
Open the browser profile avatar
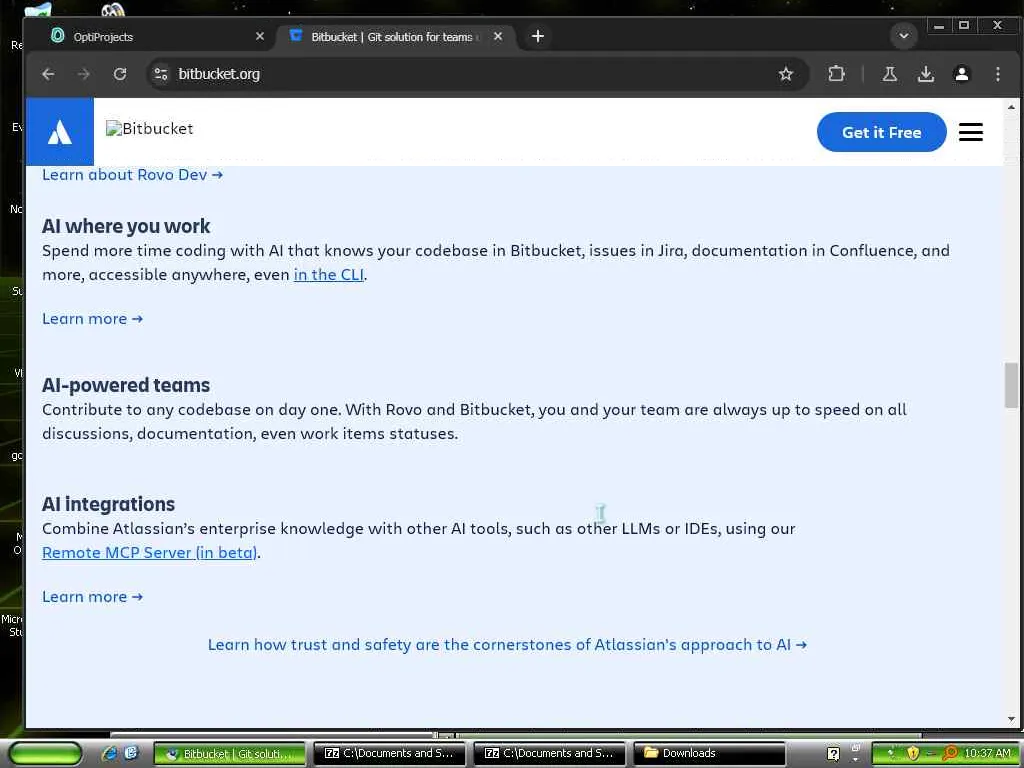[961, 74]
